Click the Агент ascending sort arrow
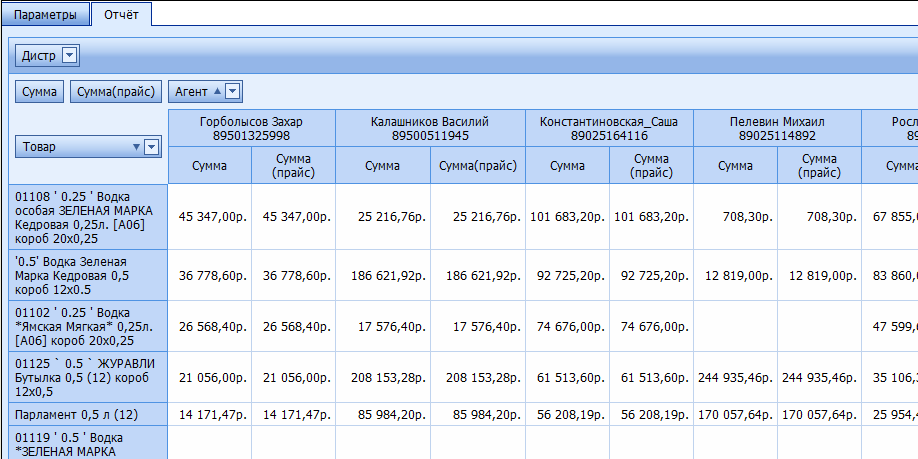This screenshot has height=459, width=918. (x=217, y=92)
